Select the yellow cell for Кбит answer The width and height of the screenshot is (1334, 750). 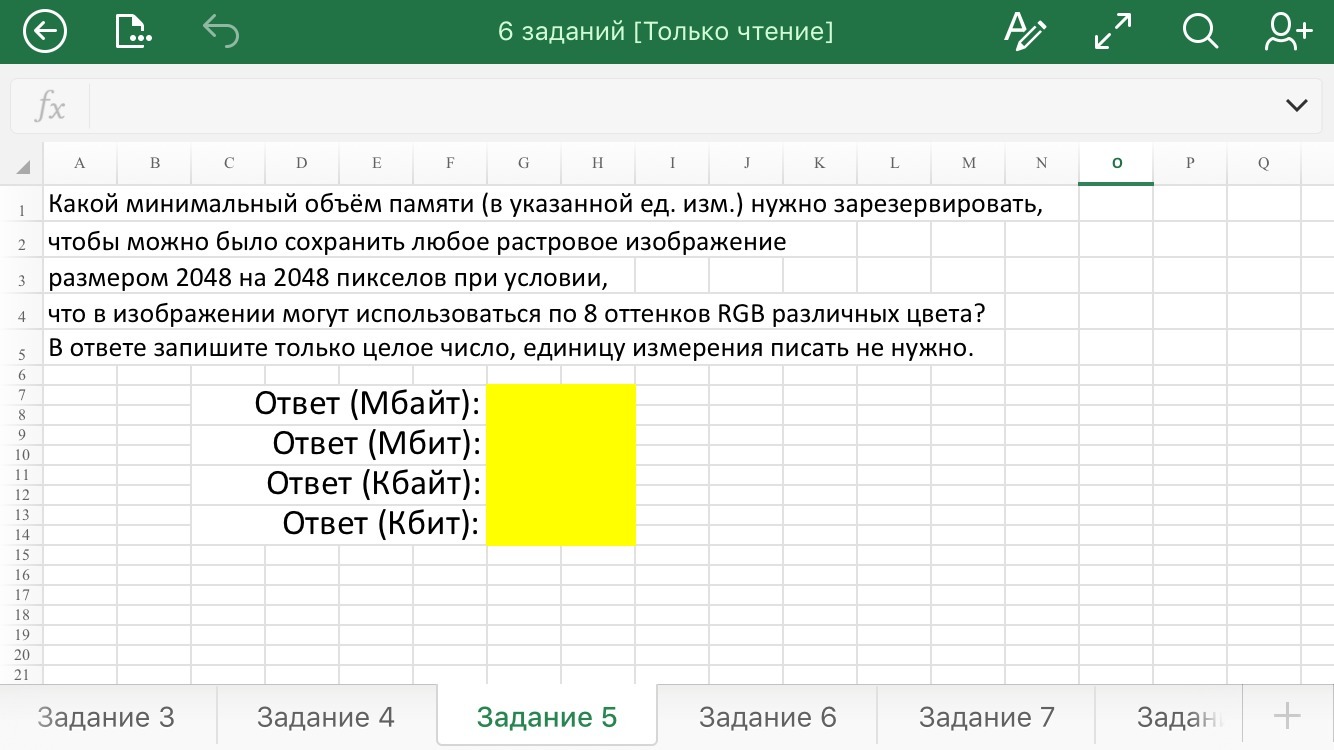pos(560,524)
